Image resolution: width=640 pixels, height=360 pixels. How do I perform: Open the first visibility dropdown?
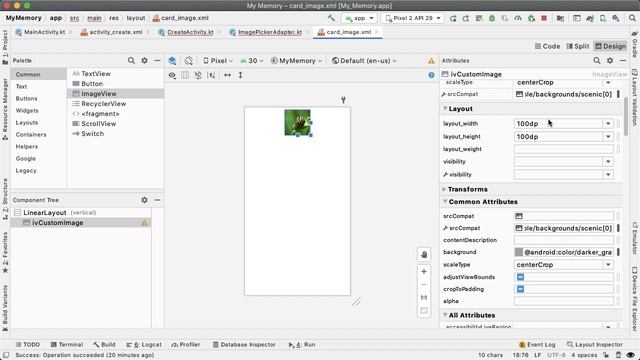pos(608,162)
